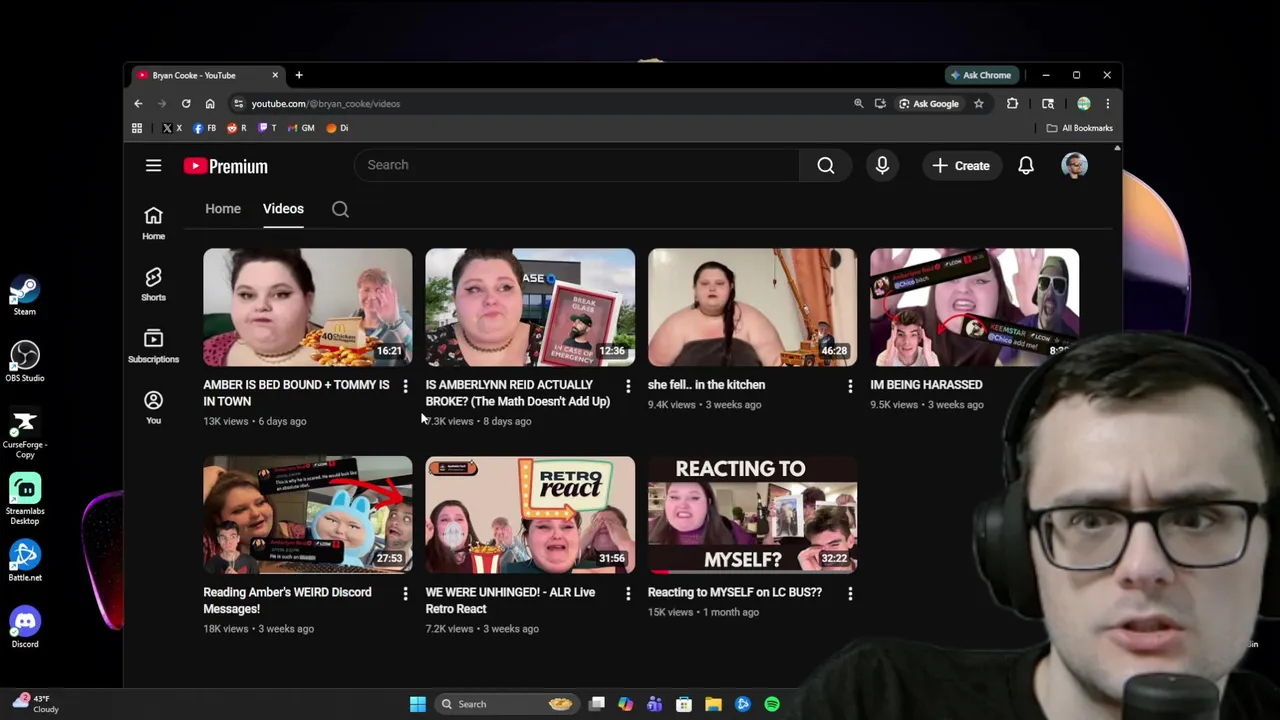
Task: Reload the page in Chrome
Action: (186, 103)
